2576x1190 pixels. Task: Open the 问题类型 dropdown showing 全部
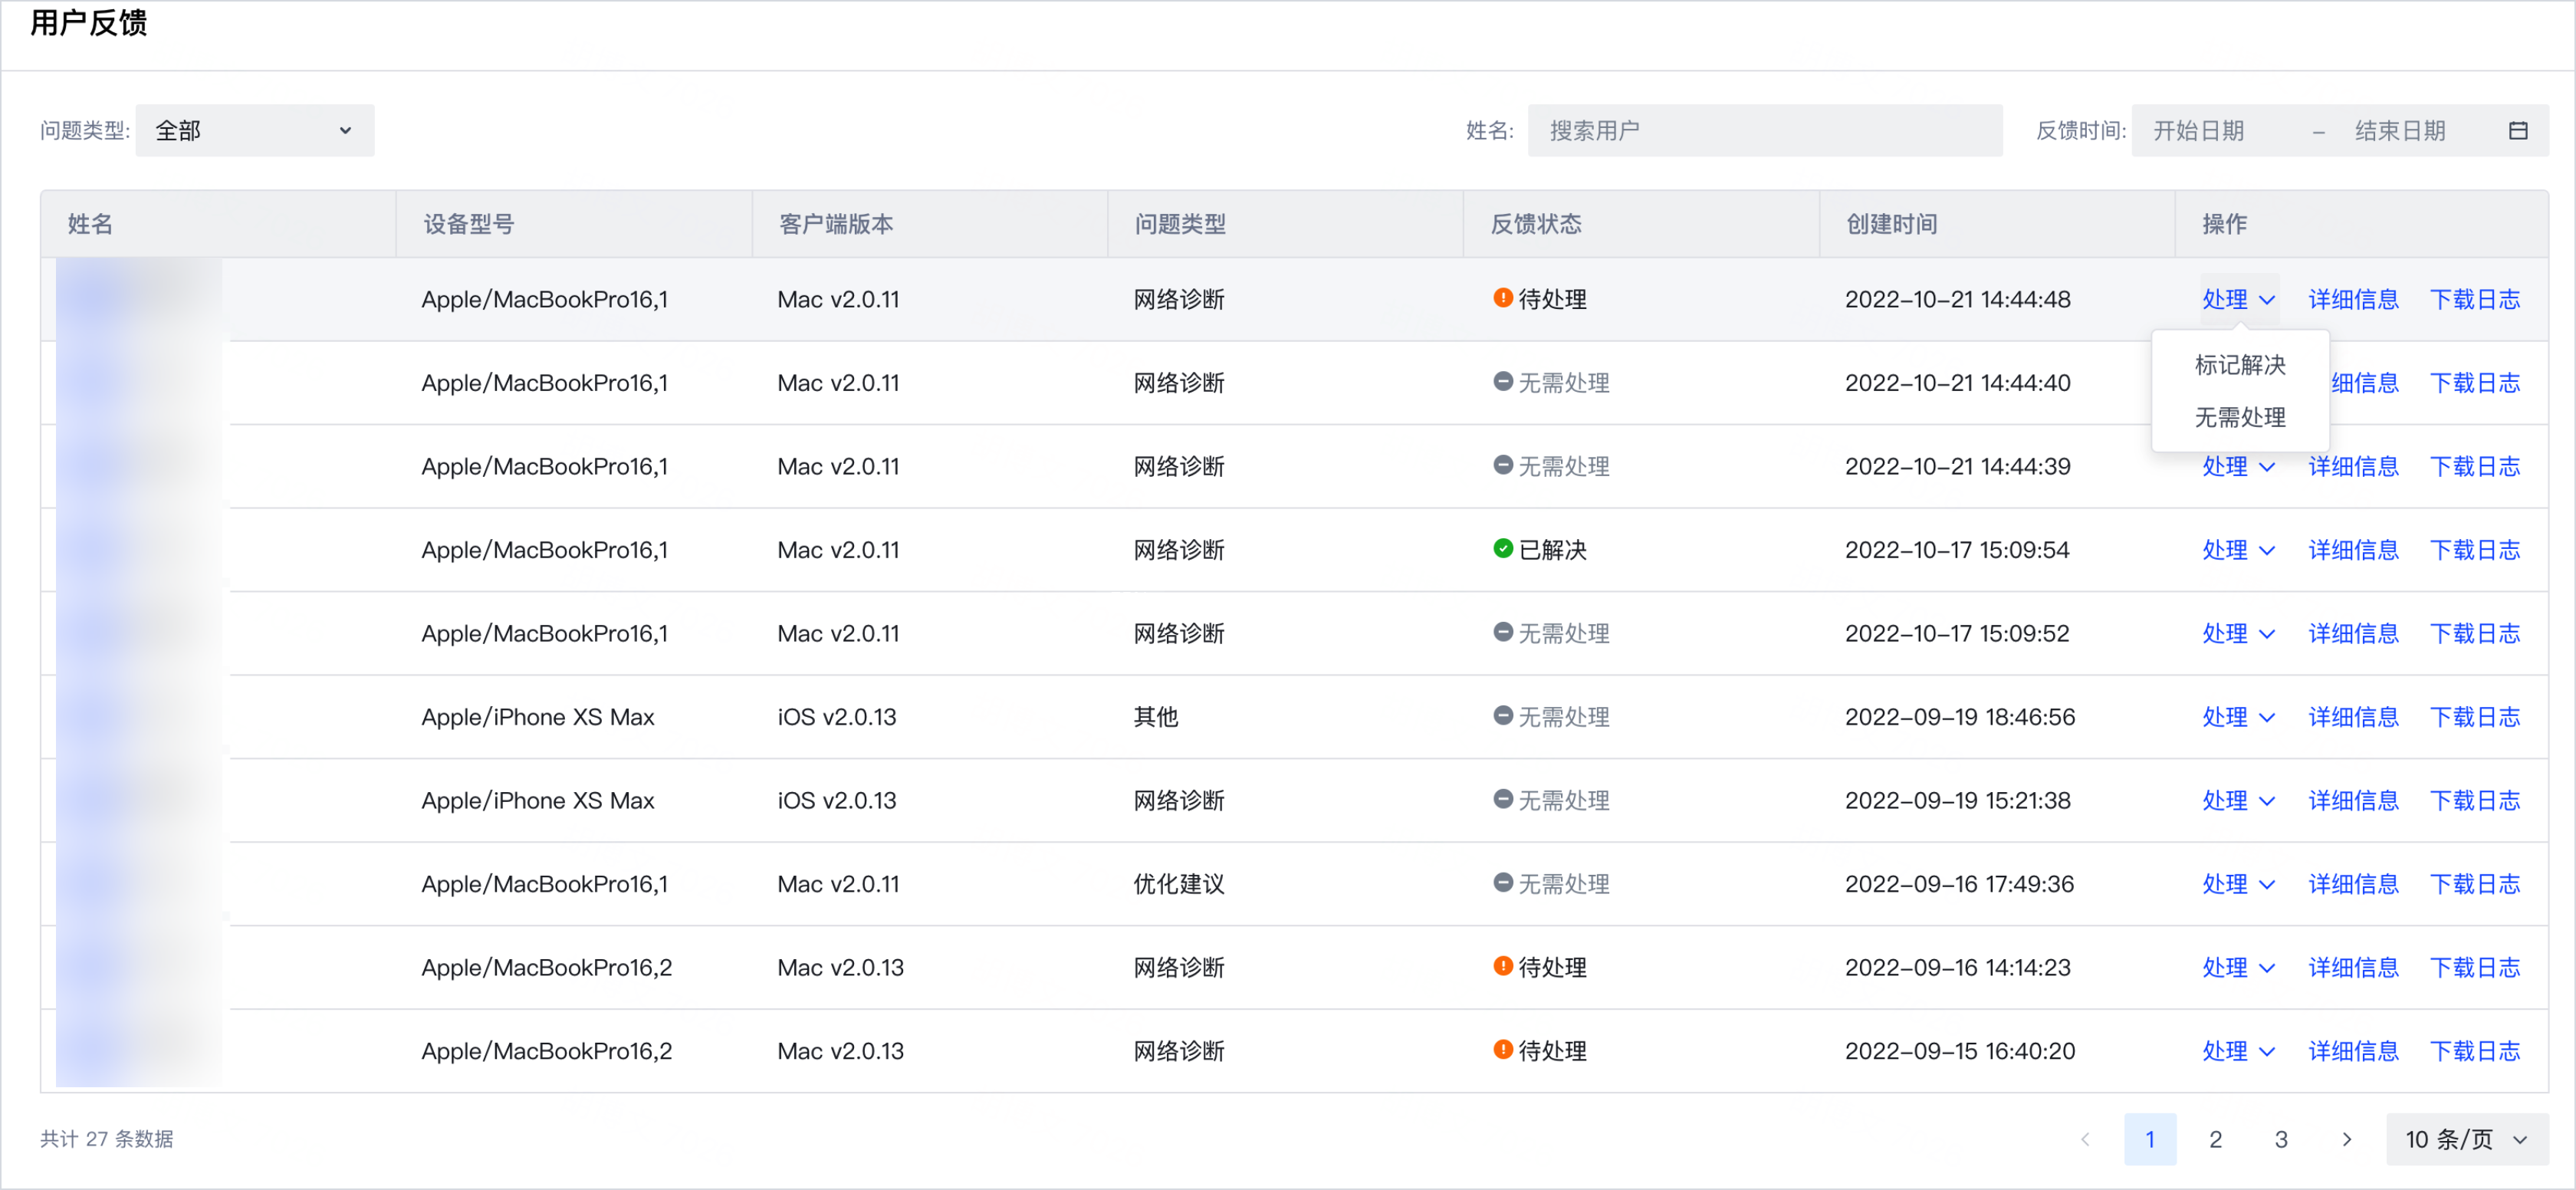point(255,131)
